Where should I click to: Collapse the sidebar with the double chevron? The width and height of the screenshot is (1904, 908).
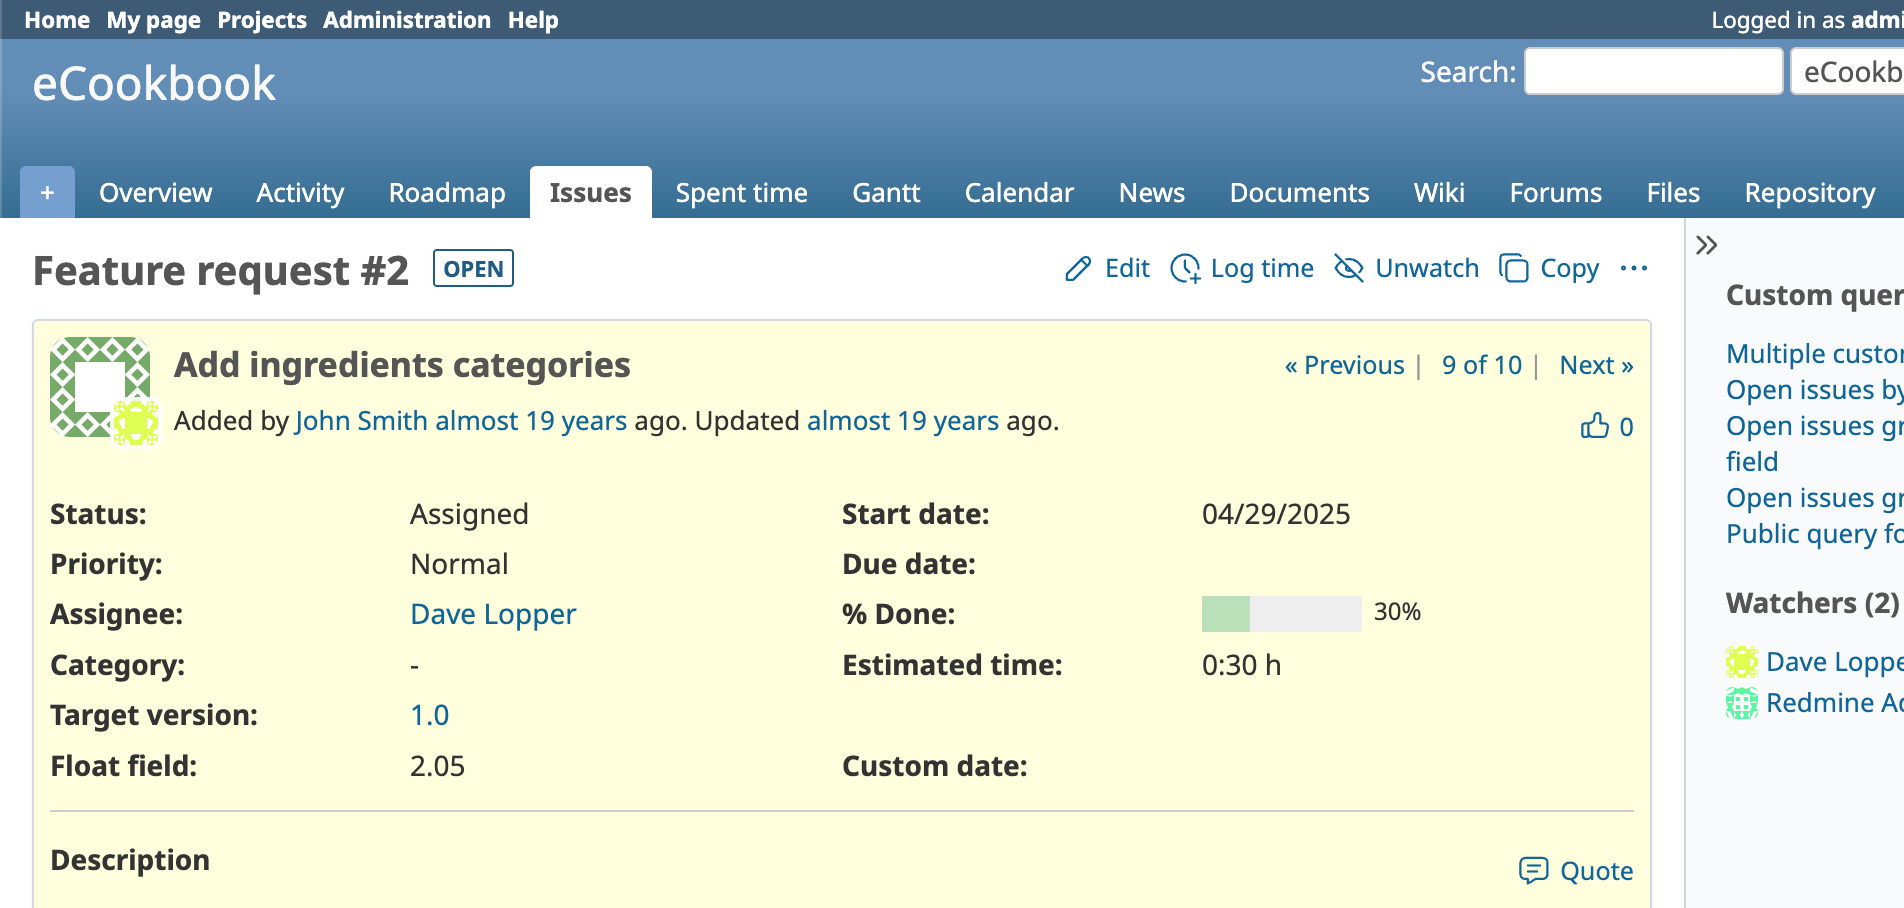pyautogui.click(x=1706, y=245)
